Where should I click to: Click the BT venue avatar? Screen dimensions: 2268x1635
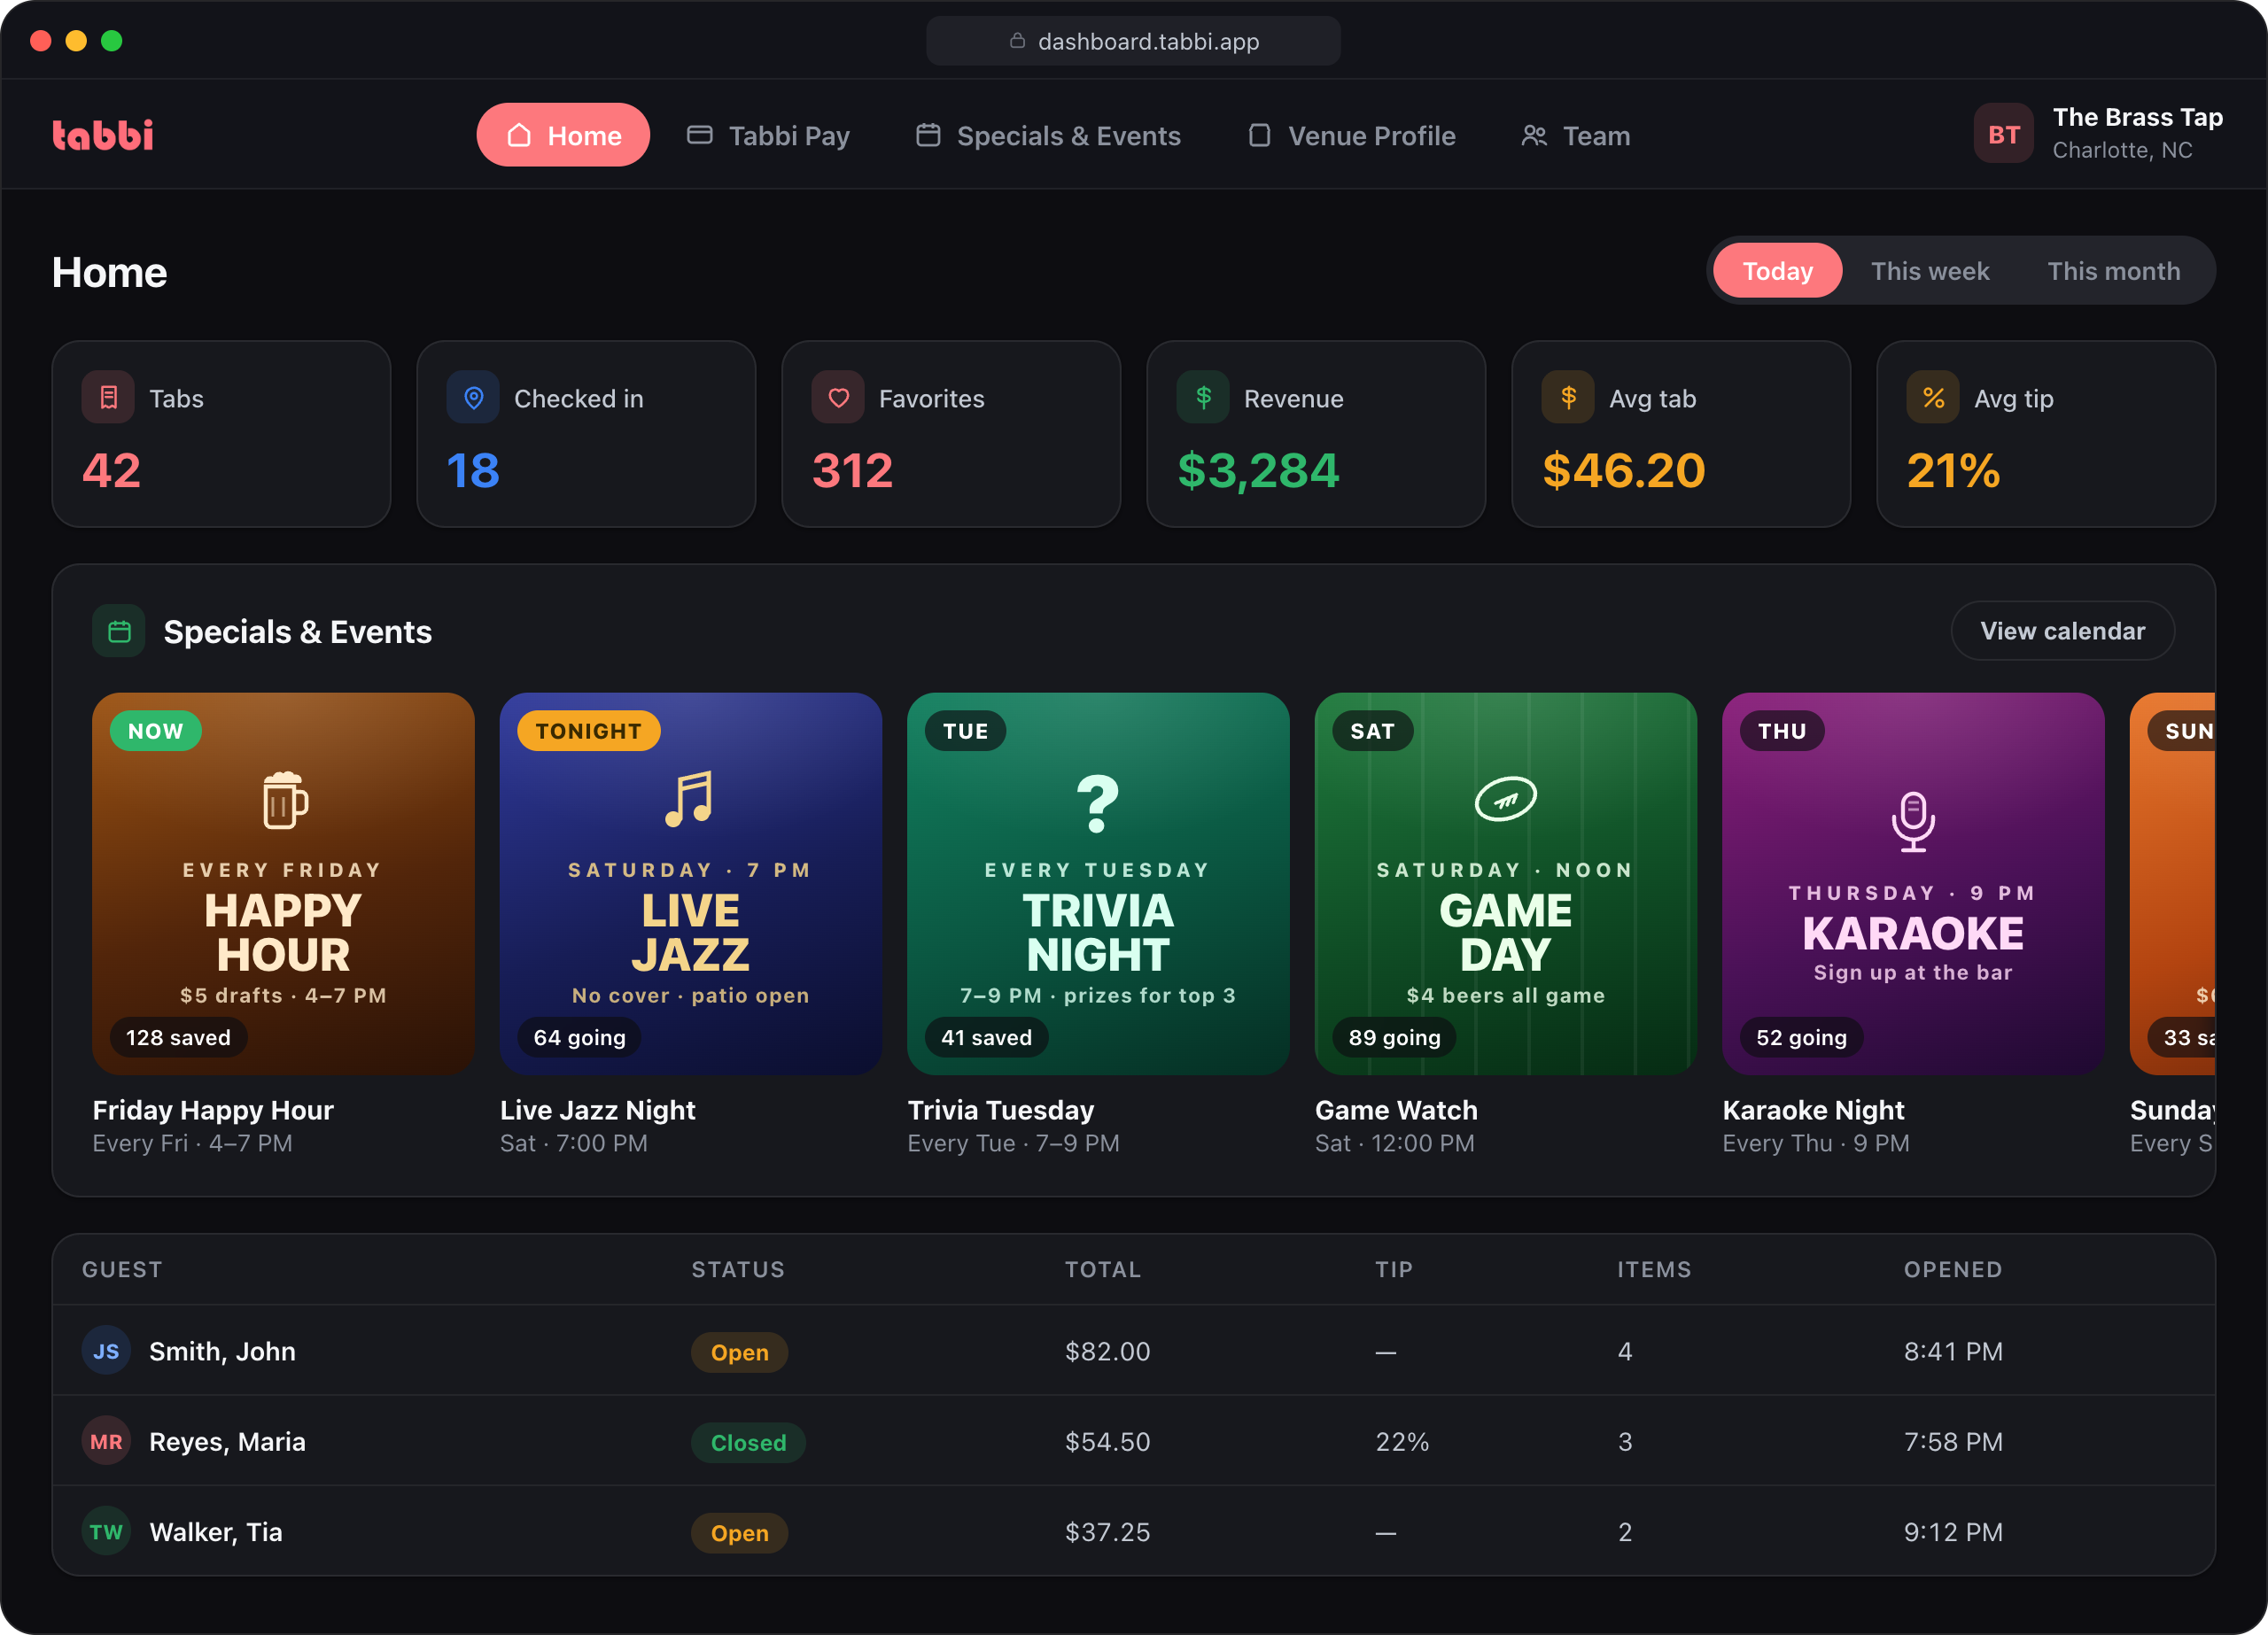[2003, 134]
